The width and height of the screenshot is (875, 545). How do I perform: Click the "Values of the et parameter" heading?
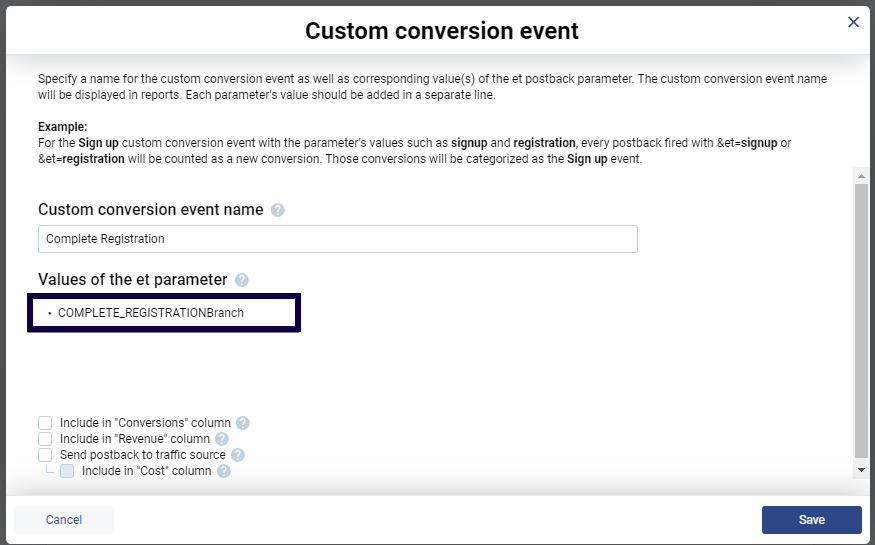(133, 280)
